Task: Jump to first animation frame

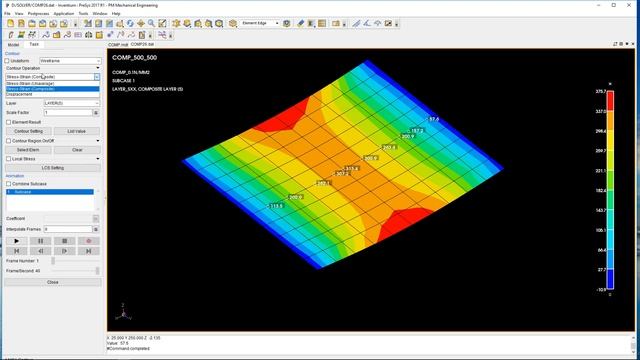Action: point(17,251)
